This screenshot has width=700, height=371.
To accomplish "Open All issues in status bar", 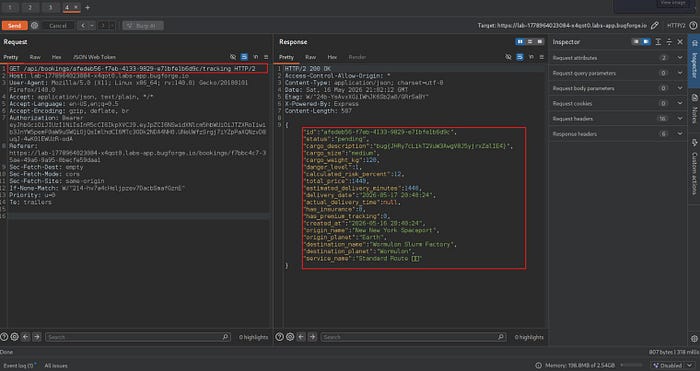I will 56,366.
